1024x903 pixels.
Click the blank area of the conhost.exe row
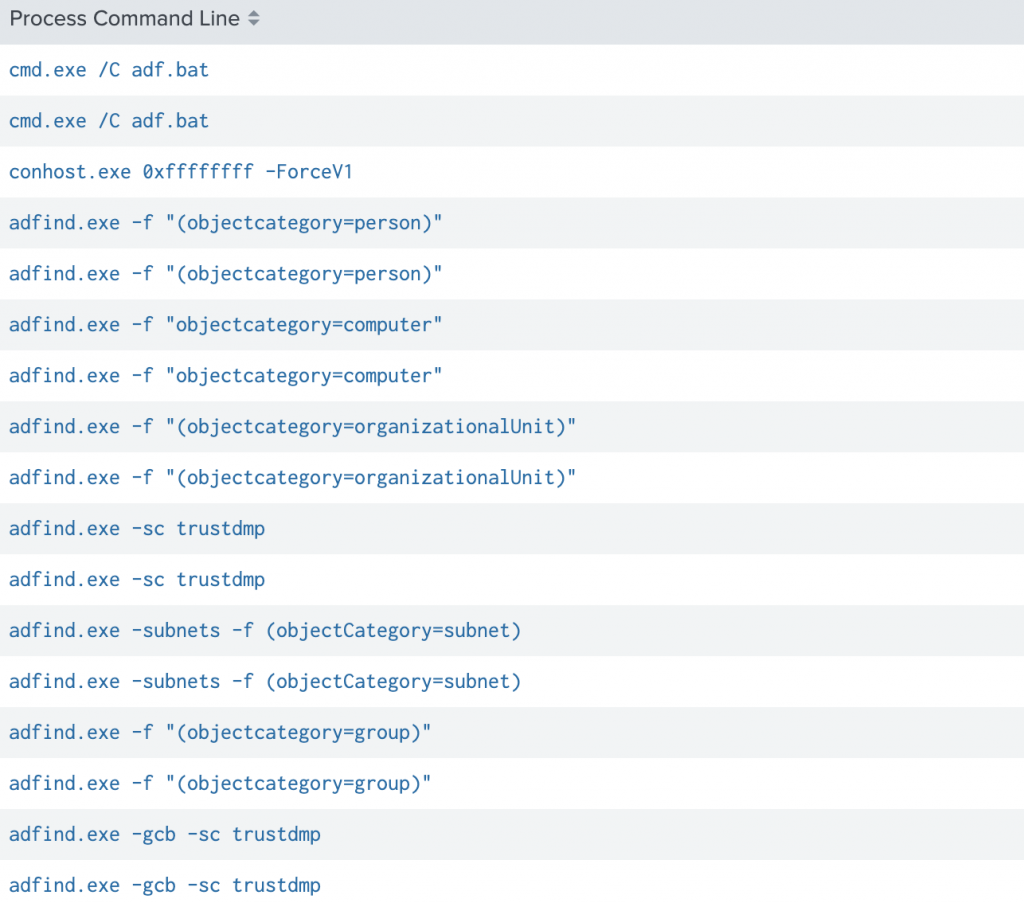tap(700, 172)
